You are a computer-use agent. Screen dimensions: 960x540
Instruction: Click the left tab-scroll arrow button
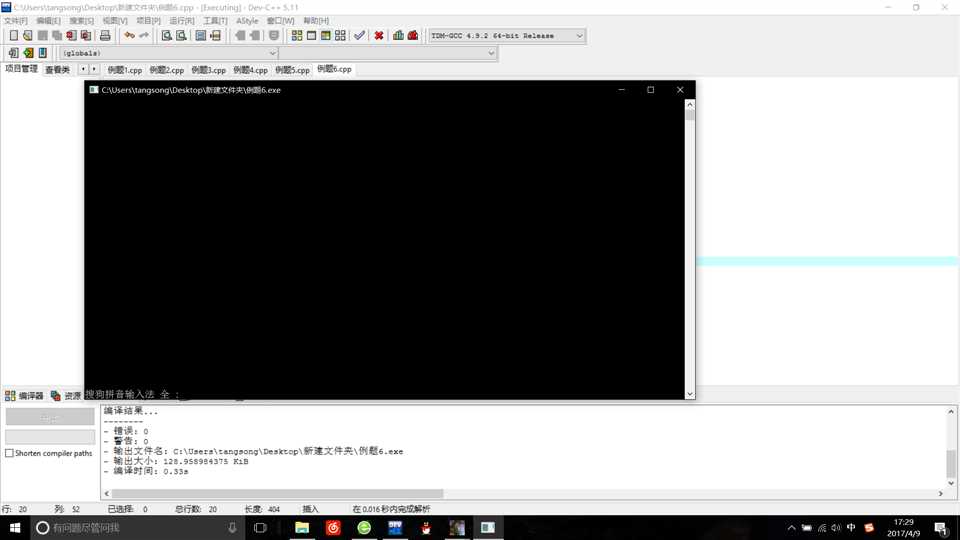pos(83,69)
